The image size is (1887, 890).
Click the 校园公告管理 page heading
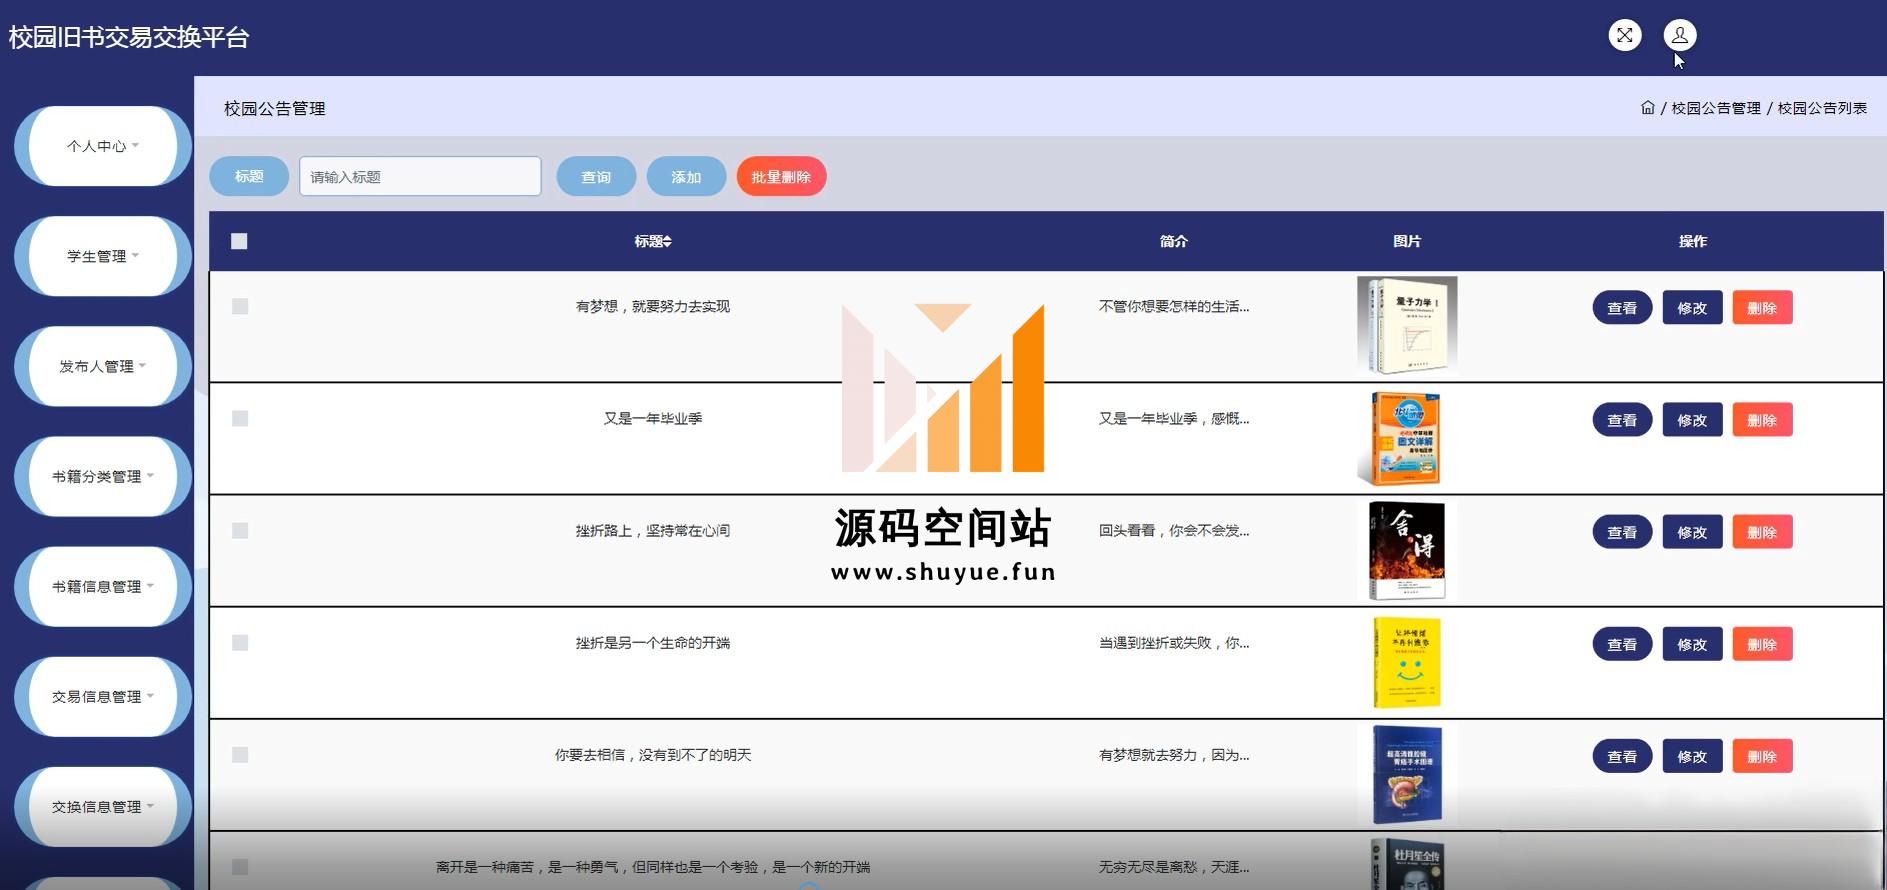[x=275, y=108]
